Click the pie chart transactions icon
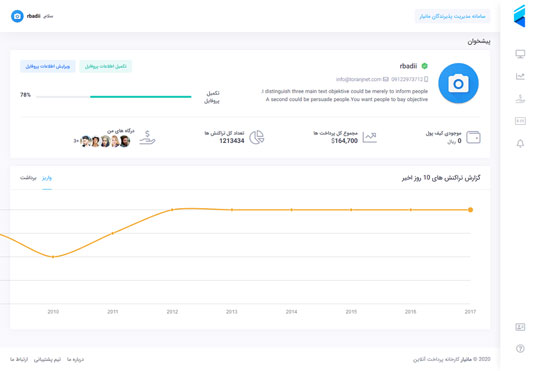The image size is (540, 371). point(257,137)
